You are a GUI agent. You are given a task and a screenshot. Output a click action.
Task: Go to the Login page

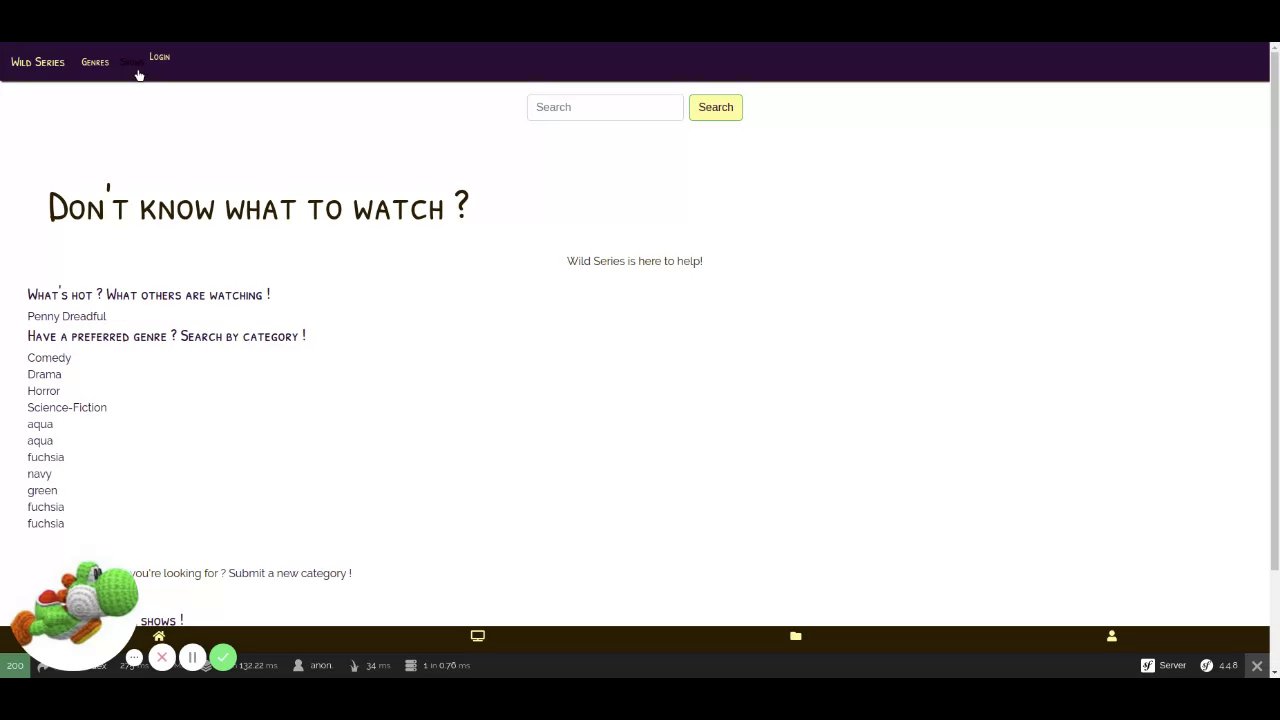pos(159,57)
